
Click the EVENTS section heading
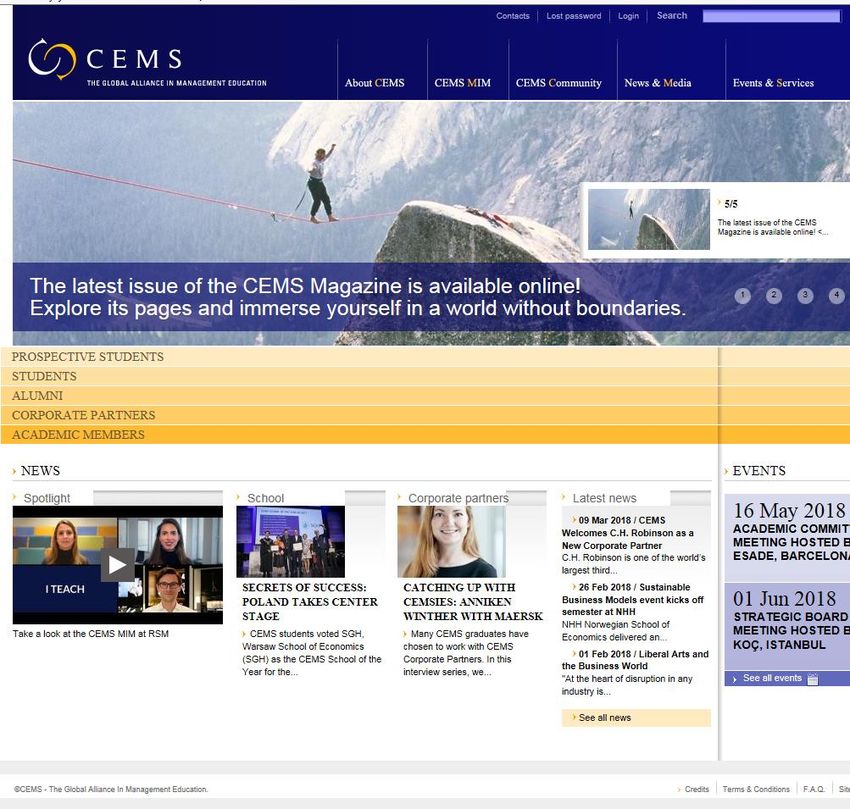click(759, 471)
